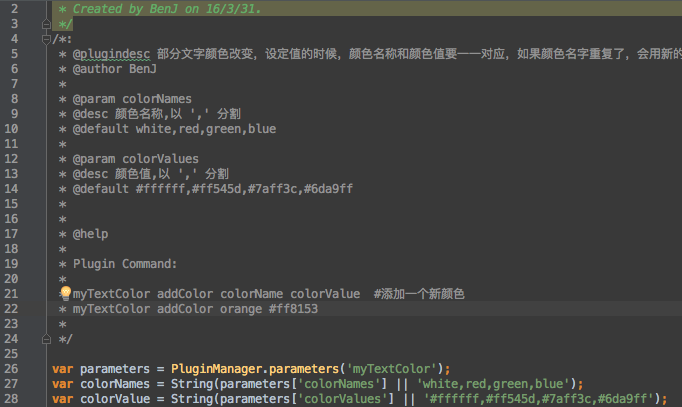Click the '@desc 颜色值' line
The height and width of the screenshot is (407, 682).
click(x=150, y=174)
